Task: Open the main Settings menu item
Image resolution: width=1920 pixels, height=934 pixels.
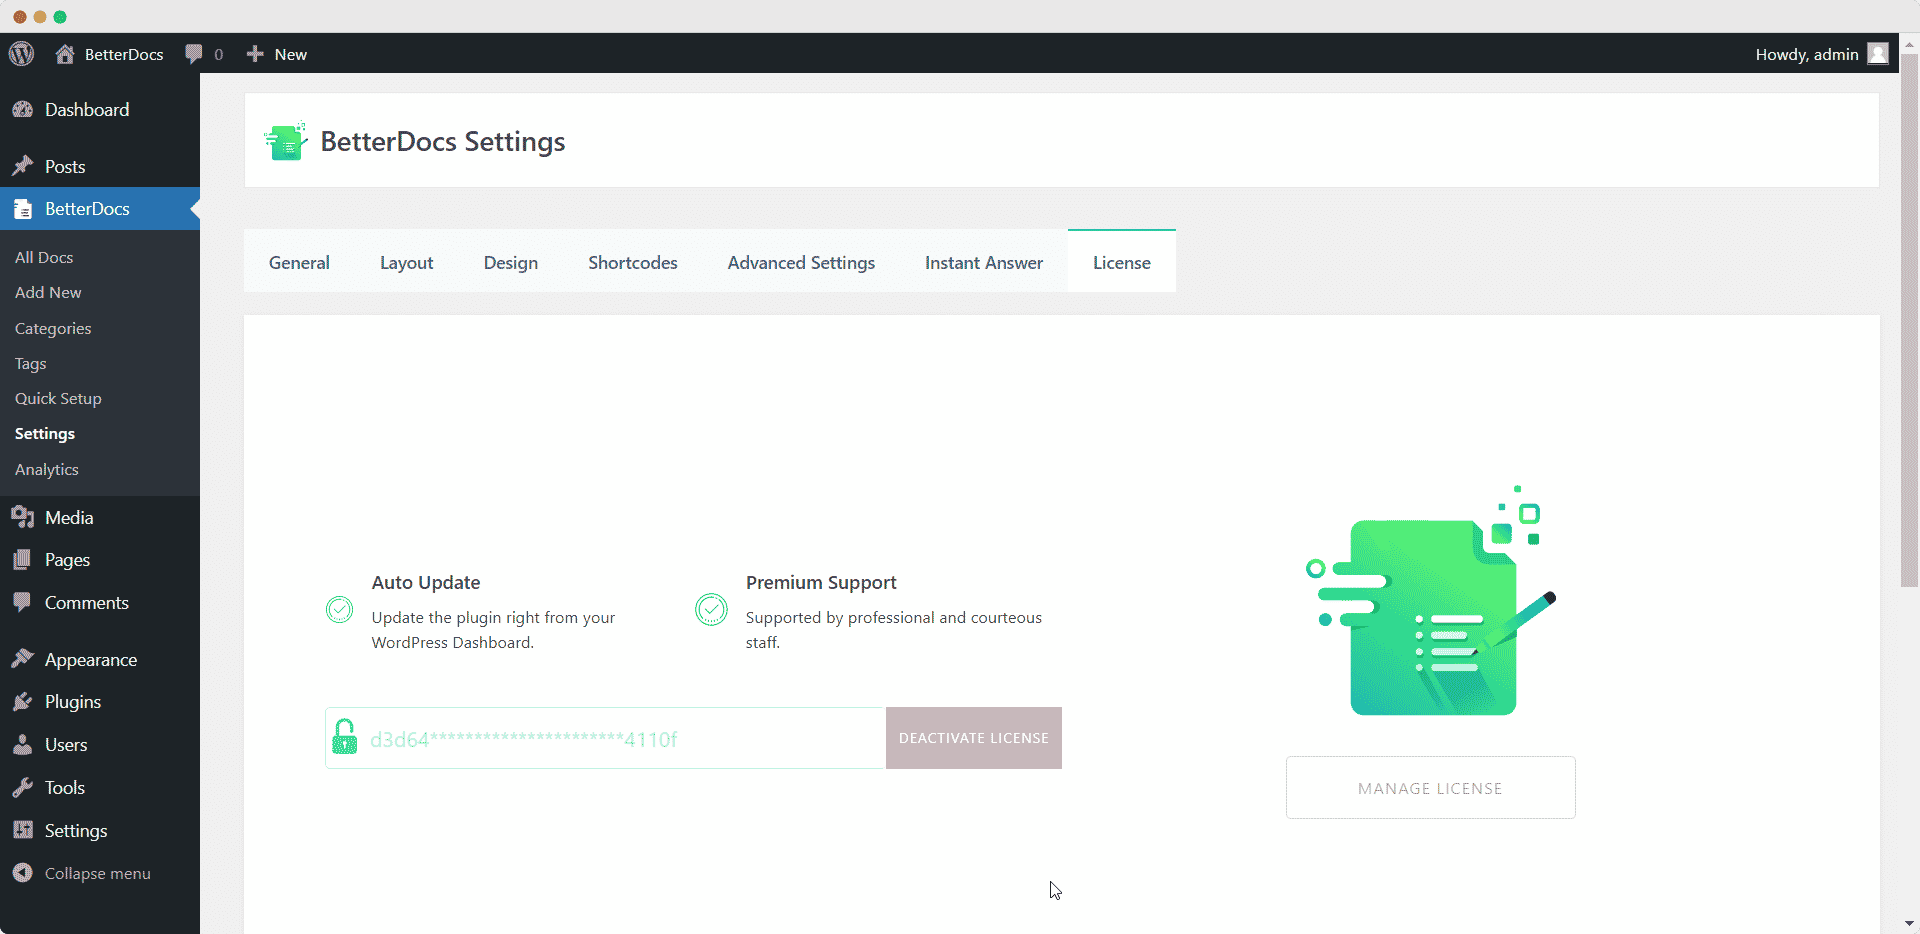Action: coord(100,830)
